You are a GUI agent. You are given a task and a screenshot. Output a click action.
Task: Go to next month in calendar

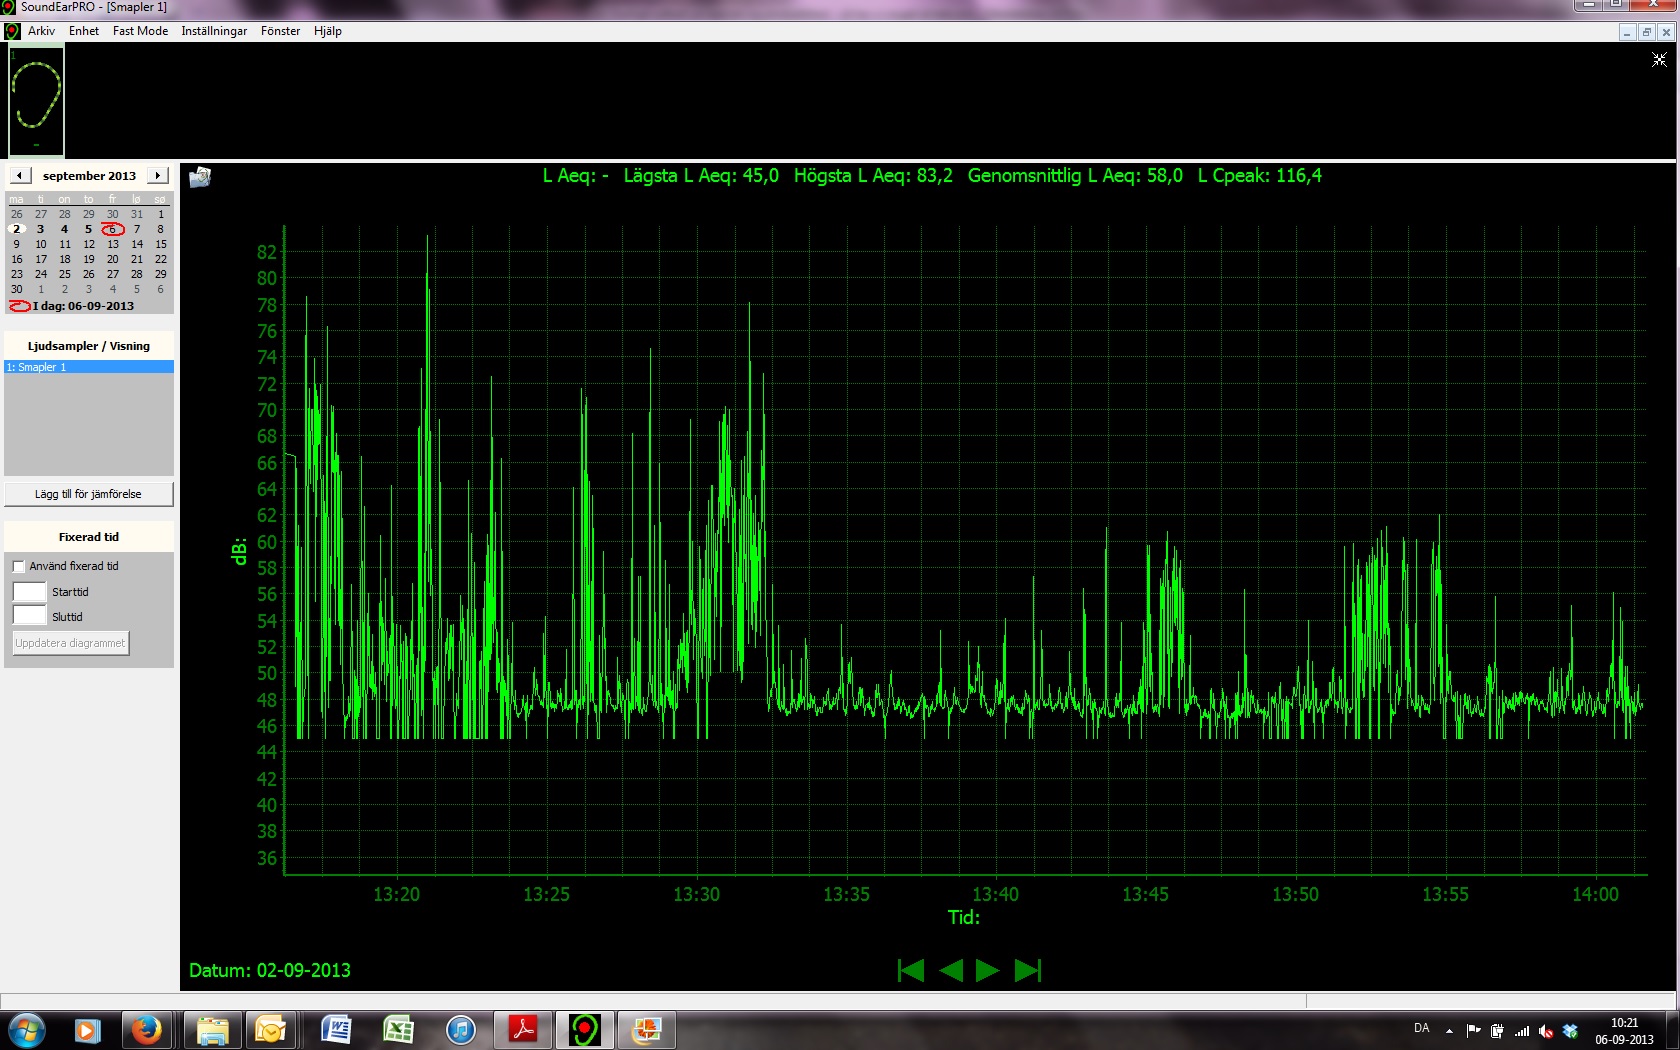[158, 175]
